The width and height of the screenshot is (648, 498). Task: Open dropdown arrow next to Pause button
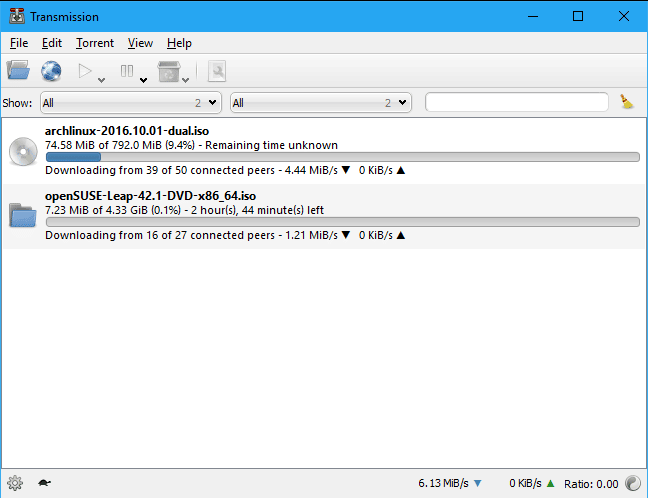(x=144, y=79)
